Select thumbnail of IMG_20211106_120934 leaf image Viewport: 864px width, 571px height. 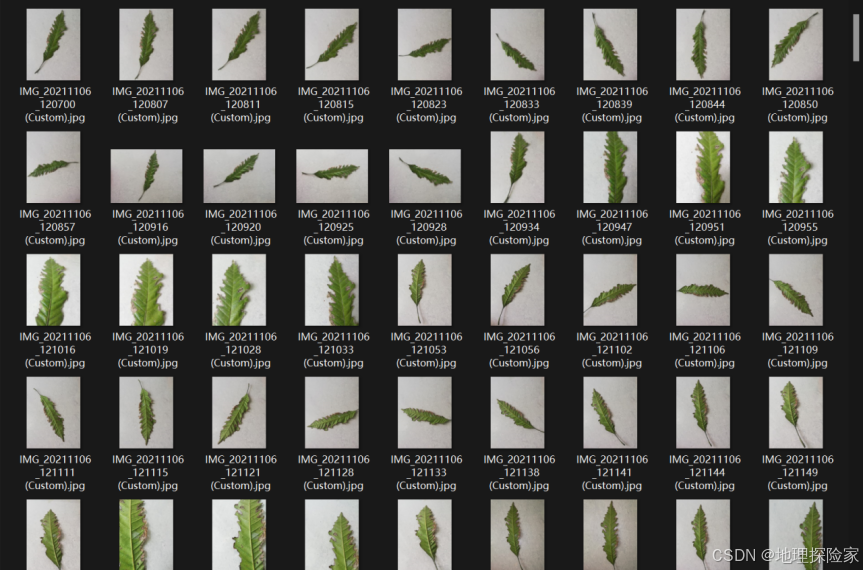(x=517, y=167)
